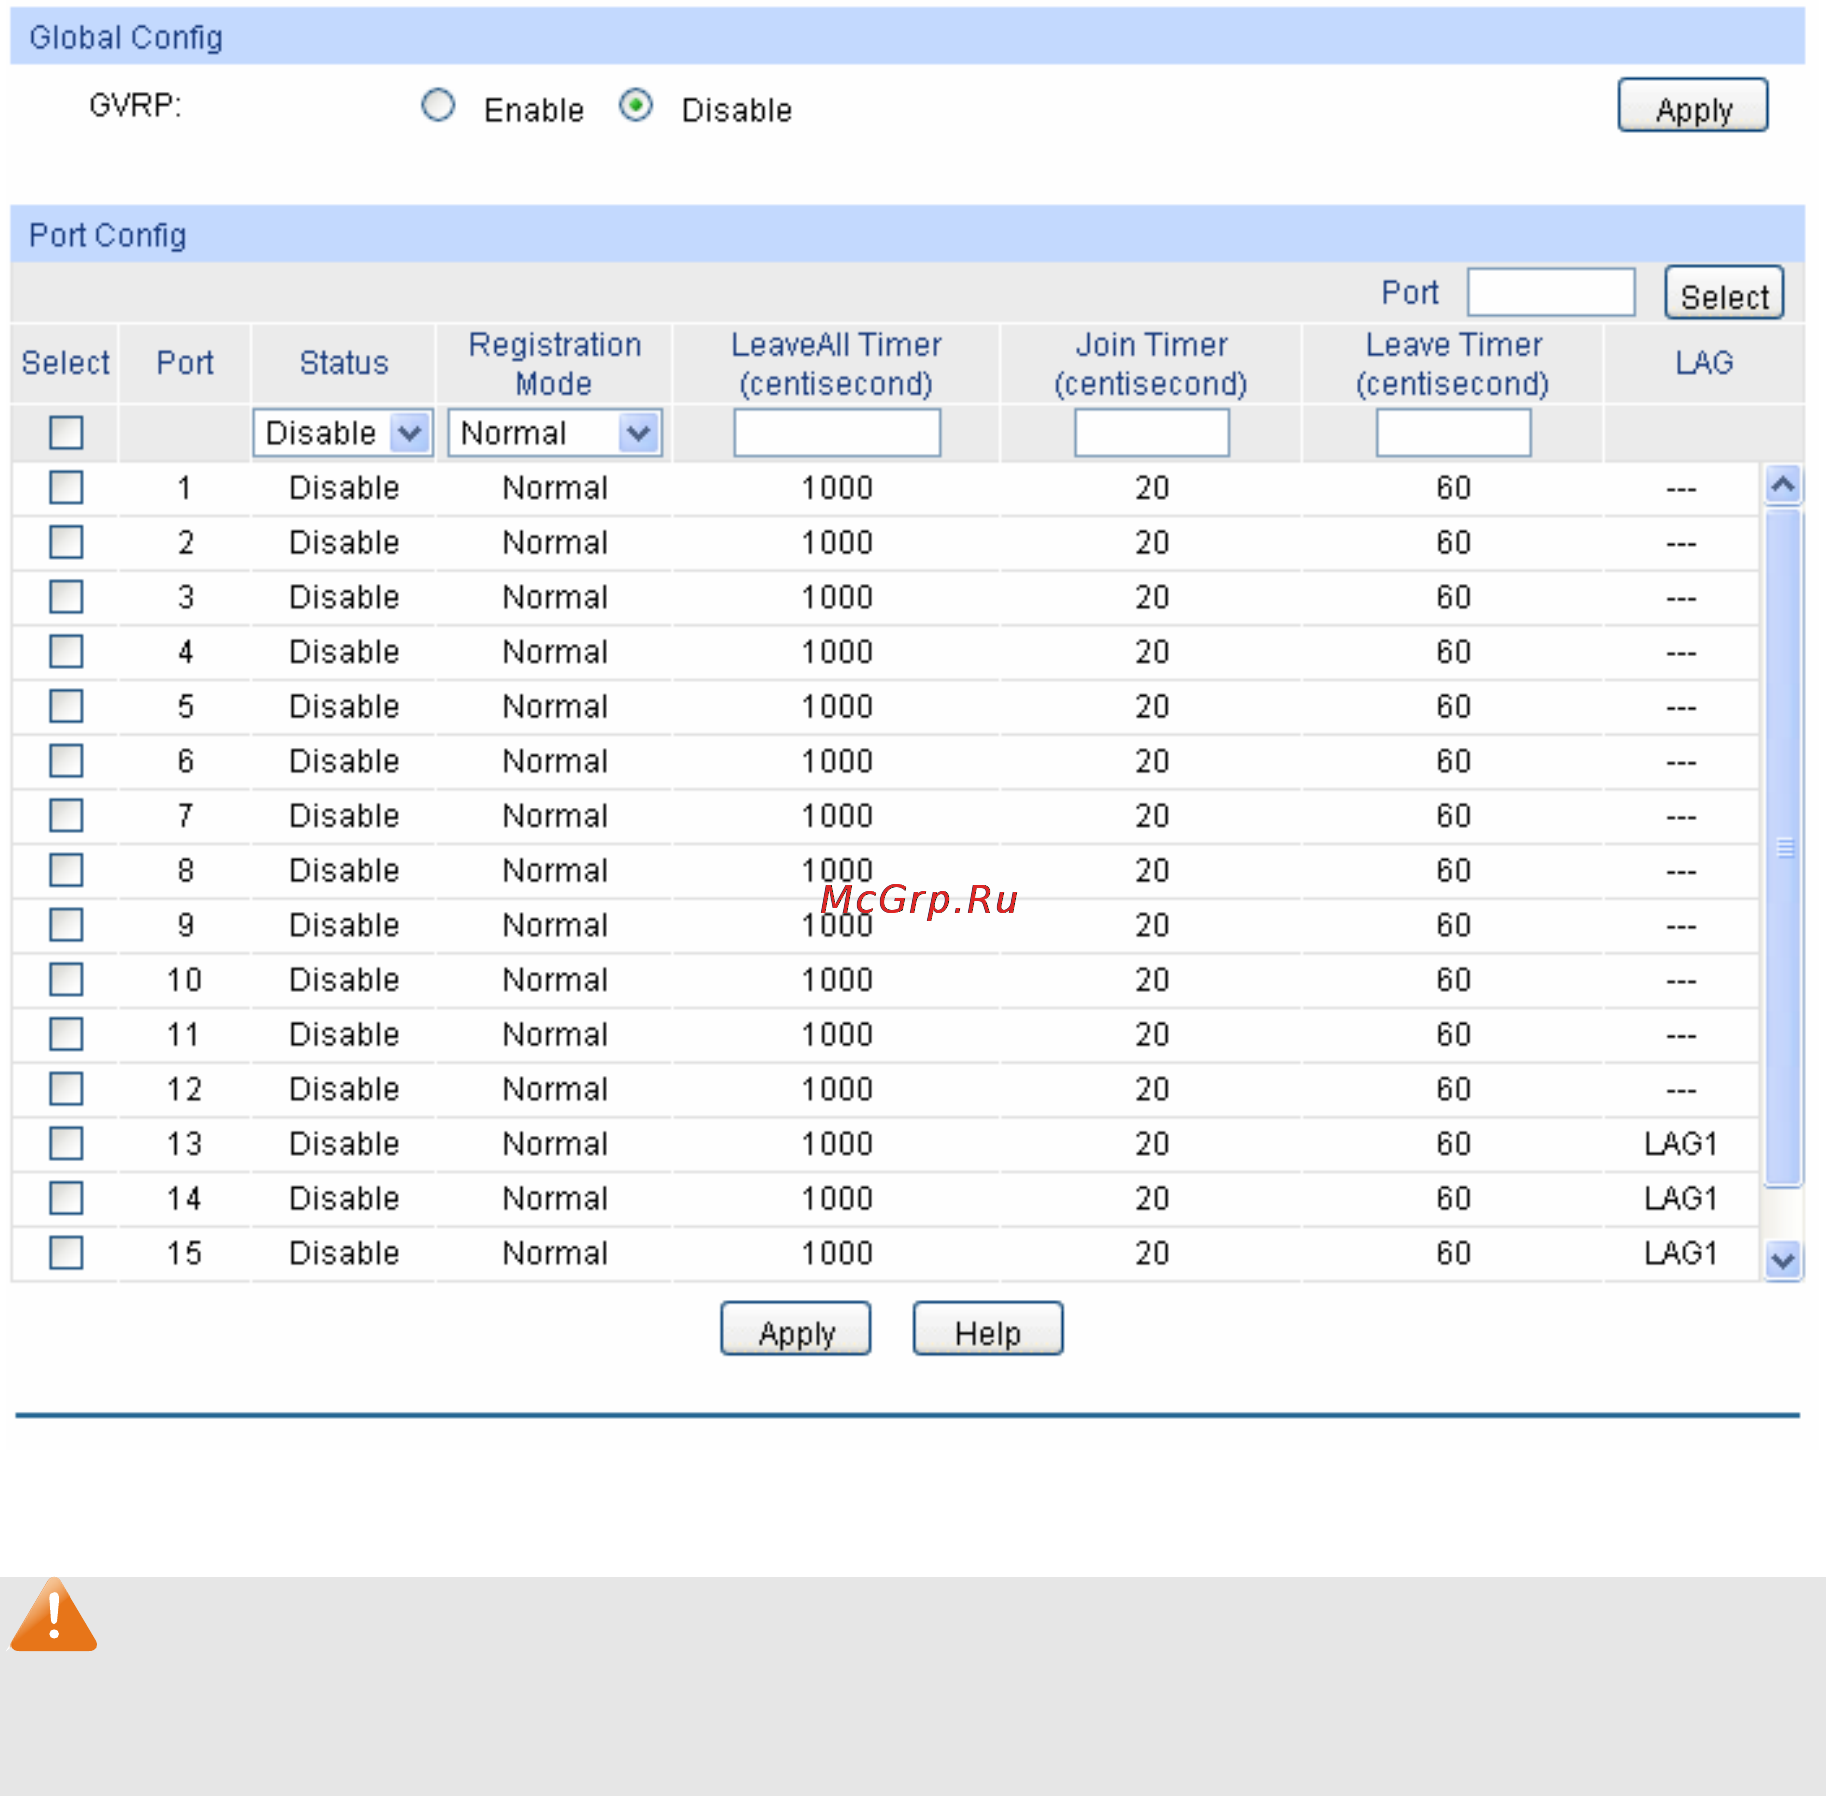1826x1796 pixels.
Task: Click the Port Config section title
Action: tap(108, 236)
